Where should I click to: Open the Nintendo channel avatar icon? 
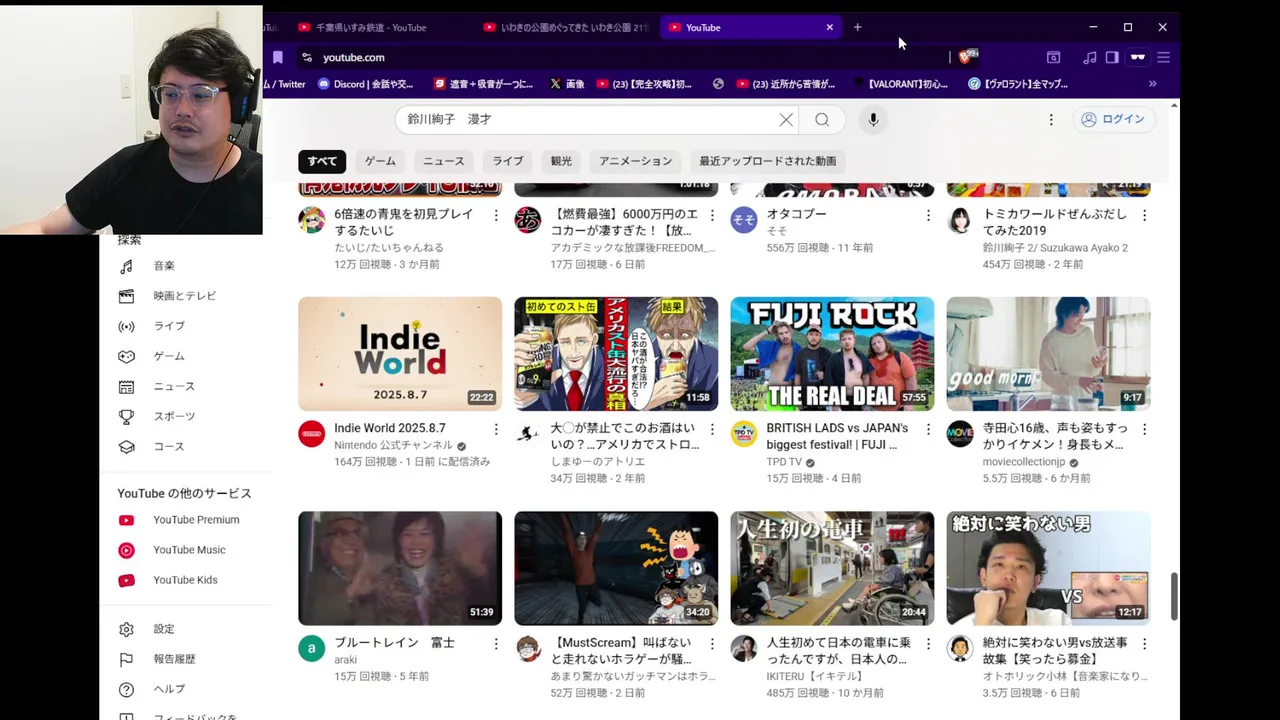312,434
